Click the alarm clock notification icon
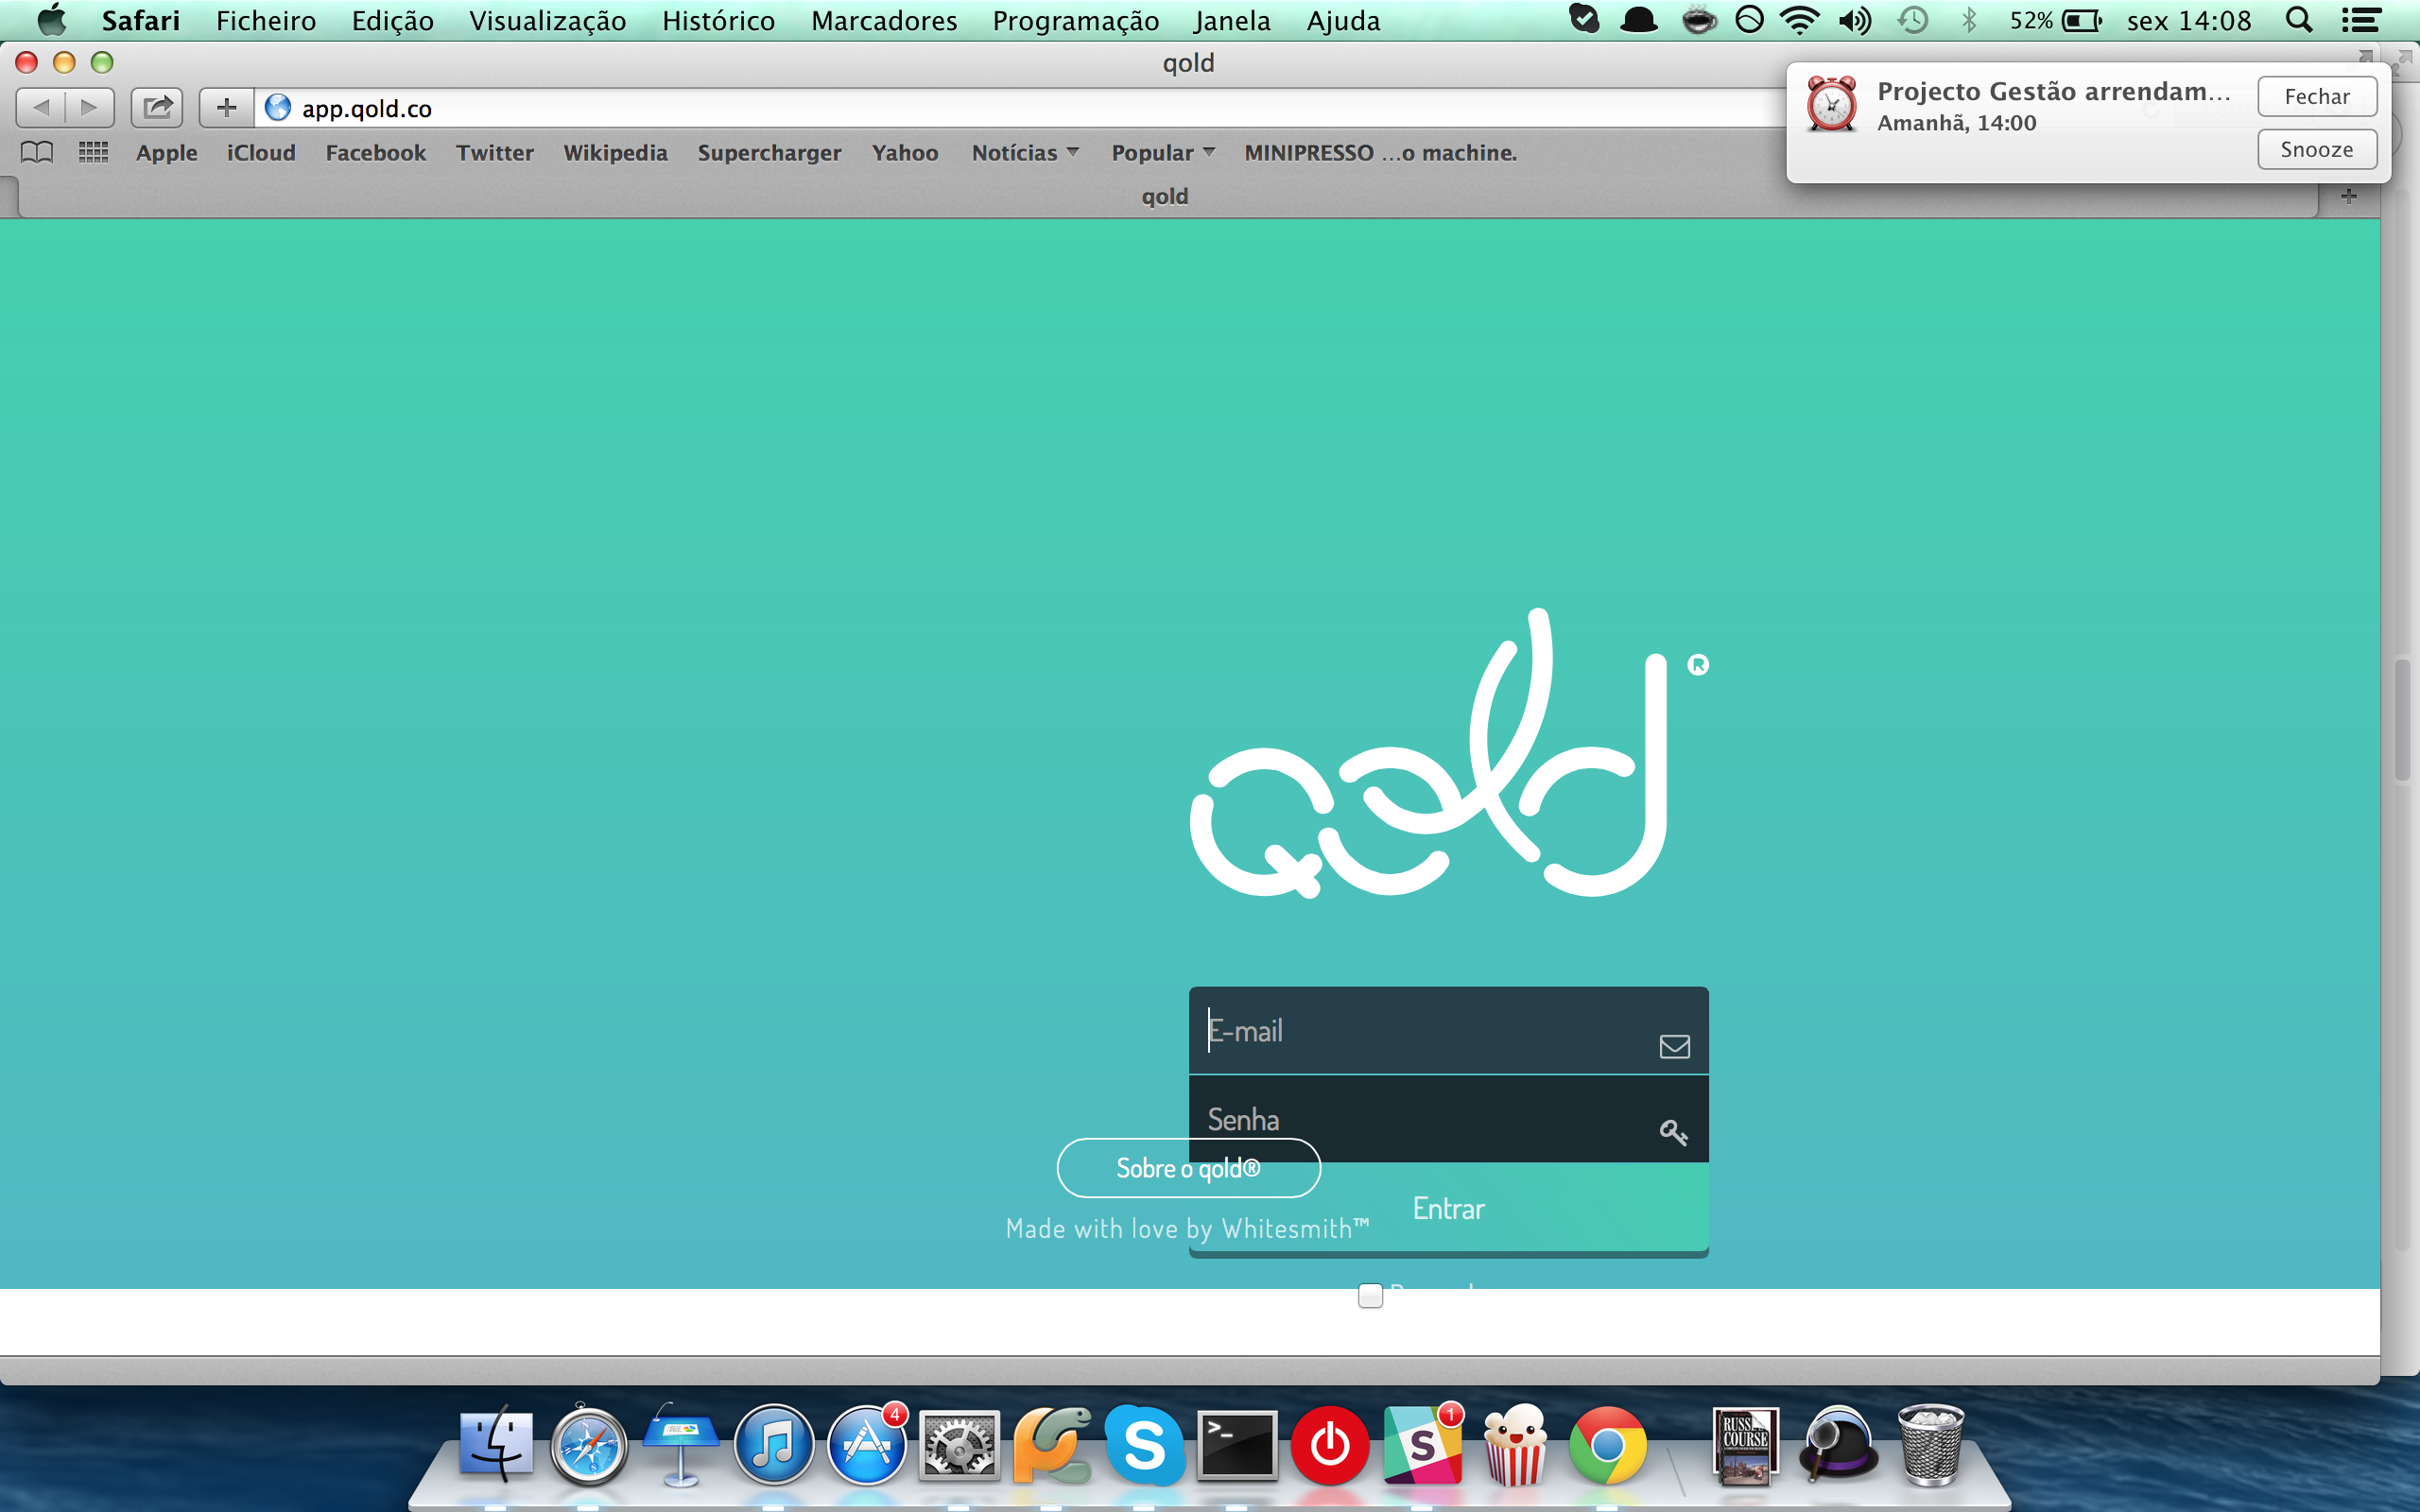Screen dimensions: 2420x1512 point(1831,104)
